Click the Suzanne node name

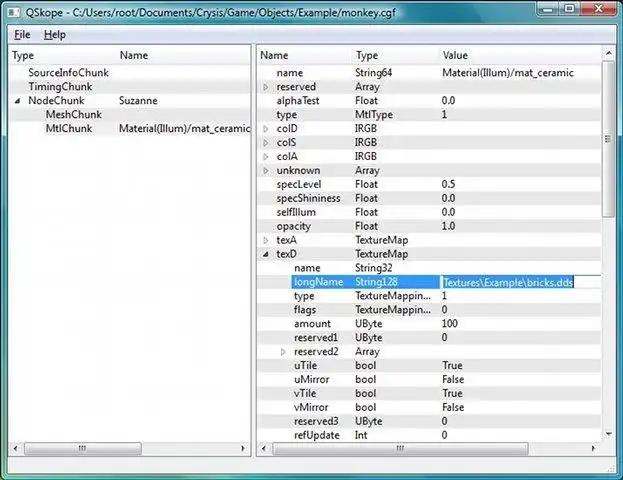[x=138, y=101]
